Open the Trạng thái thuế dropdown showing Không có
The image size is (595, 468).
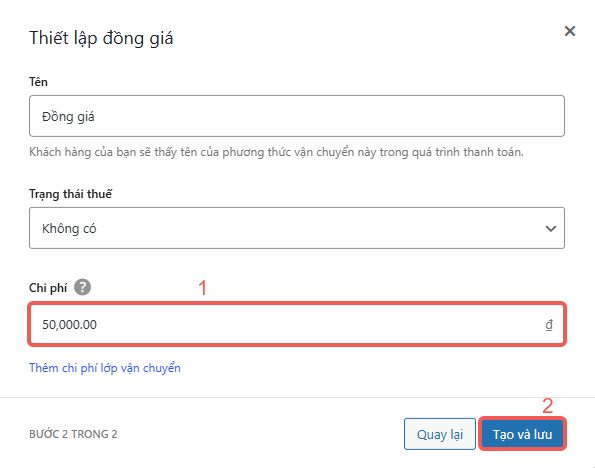click(297, 228)
